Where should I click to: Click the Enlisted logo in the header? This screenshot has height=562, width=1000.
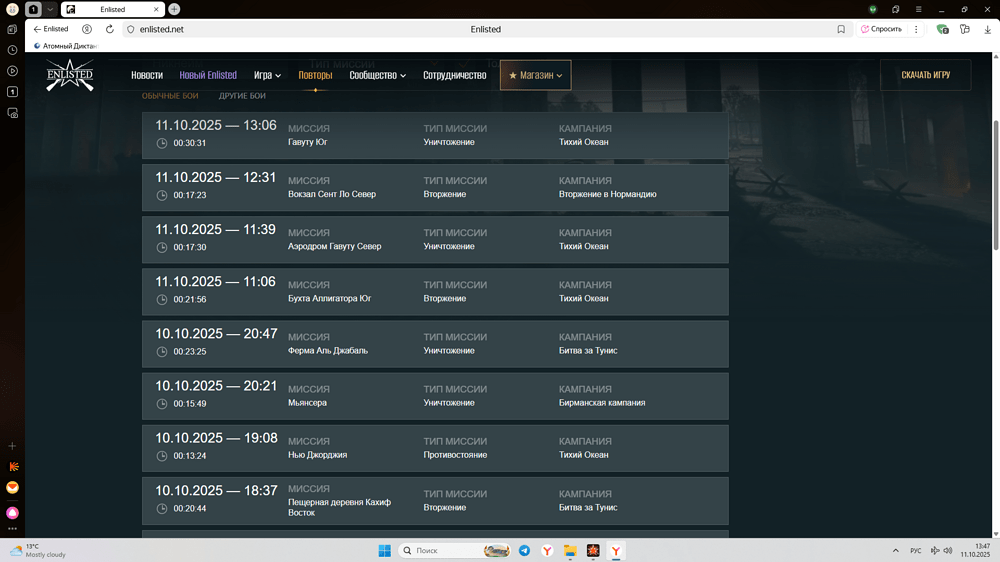[x=70, y=76]
